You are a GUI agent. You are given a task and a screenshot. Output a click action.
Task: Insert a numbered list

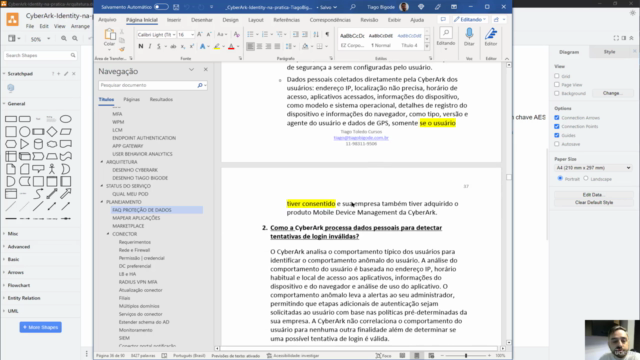(264, 35)
